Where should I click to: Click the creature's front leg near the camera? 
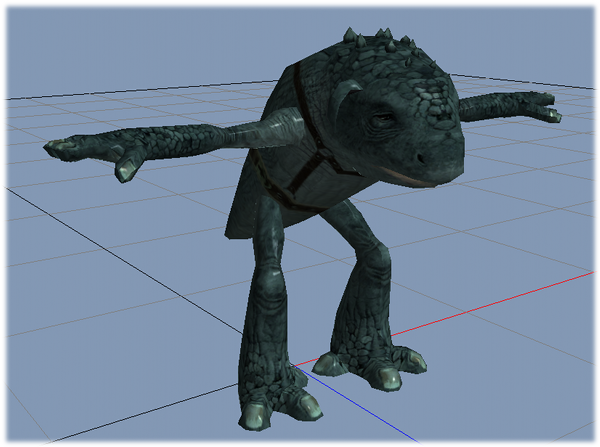[263, 320]
